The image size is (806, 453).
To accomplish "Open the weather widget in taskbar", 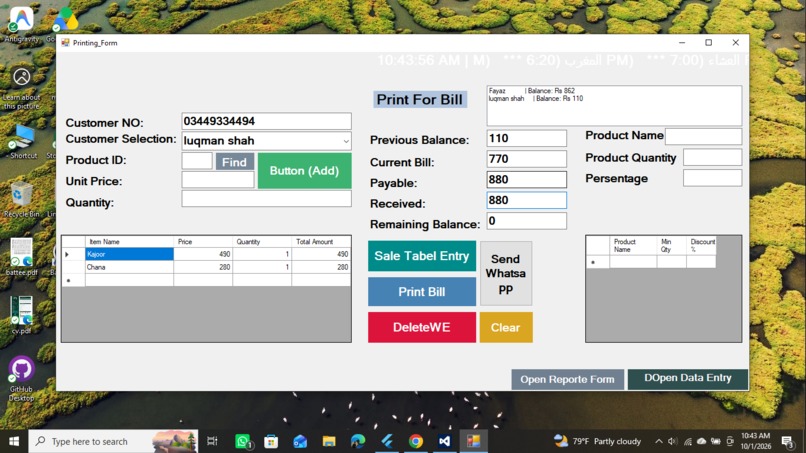I will tap(597, 441).
